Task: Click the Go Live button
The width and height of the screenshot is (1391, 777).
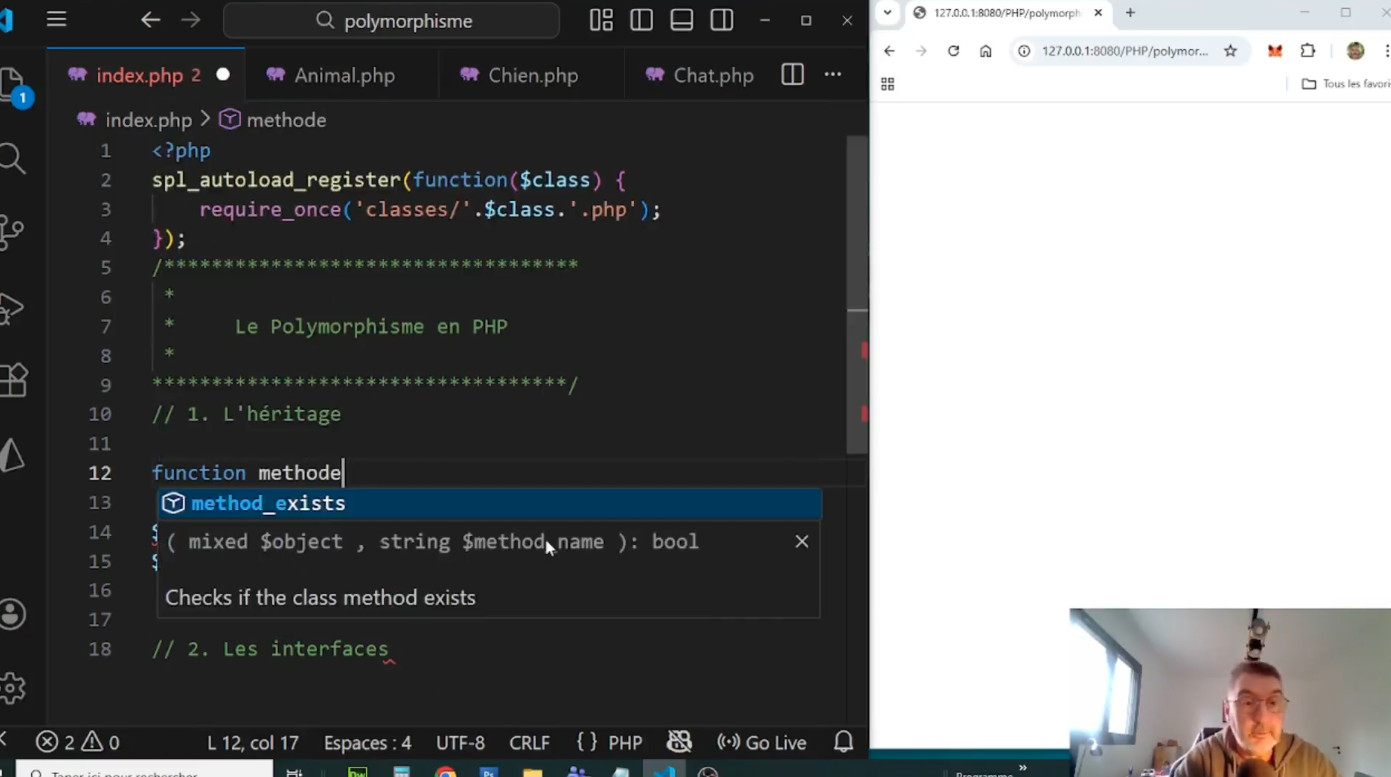Action: pos(762,742)
